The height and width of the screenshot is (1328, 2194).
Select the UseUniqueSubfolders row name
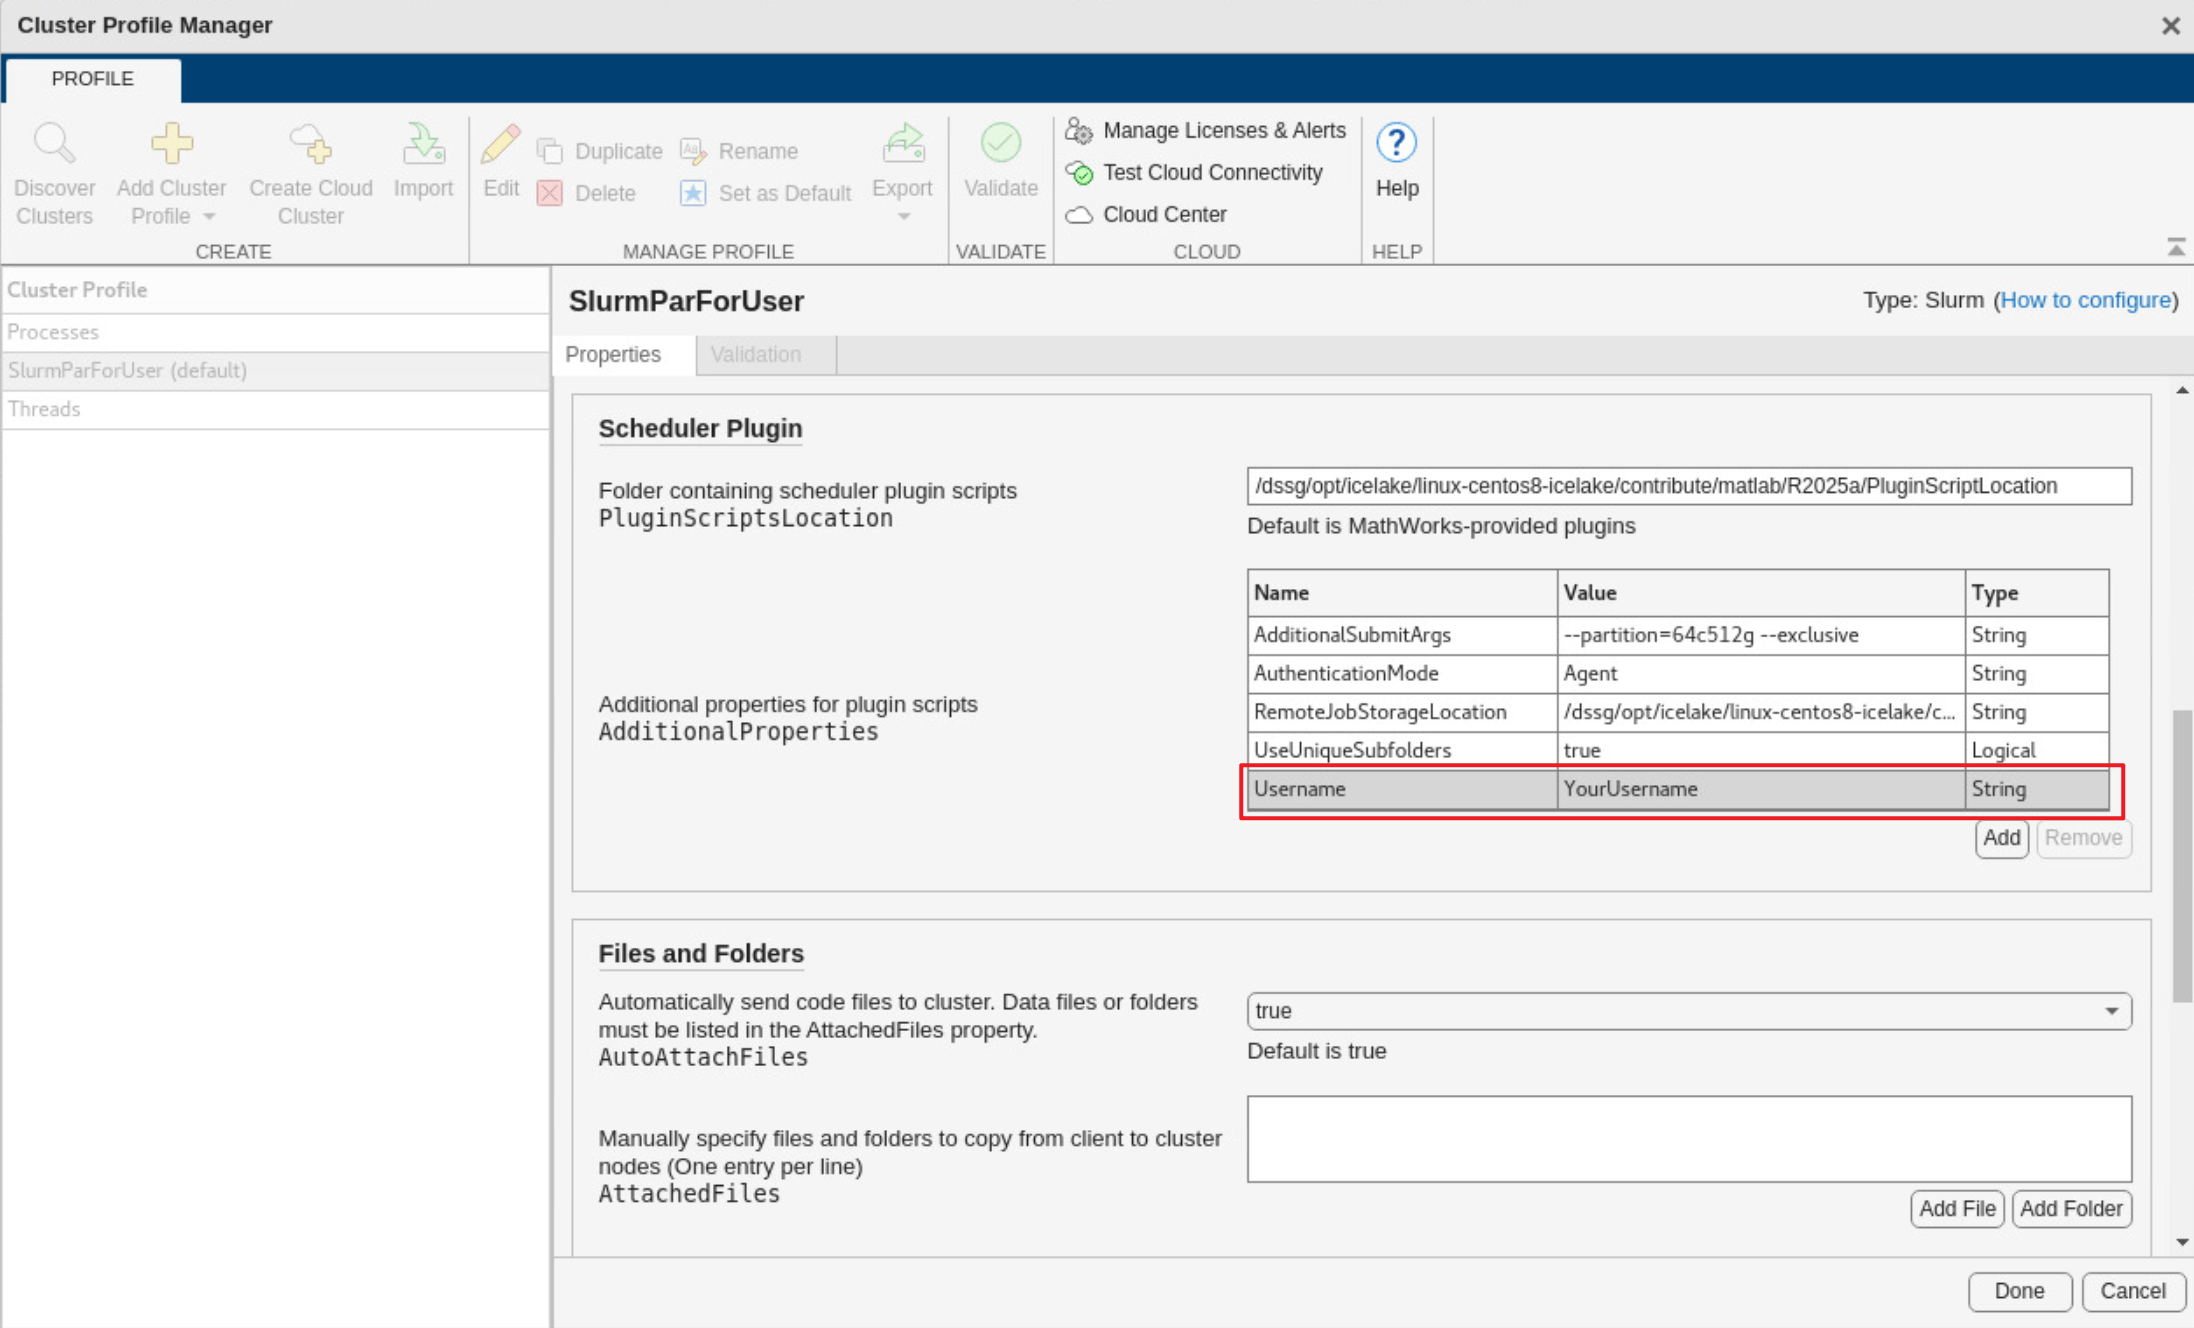(x=1401, y=750)
